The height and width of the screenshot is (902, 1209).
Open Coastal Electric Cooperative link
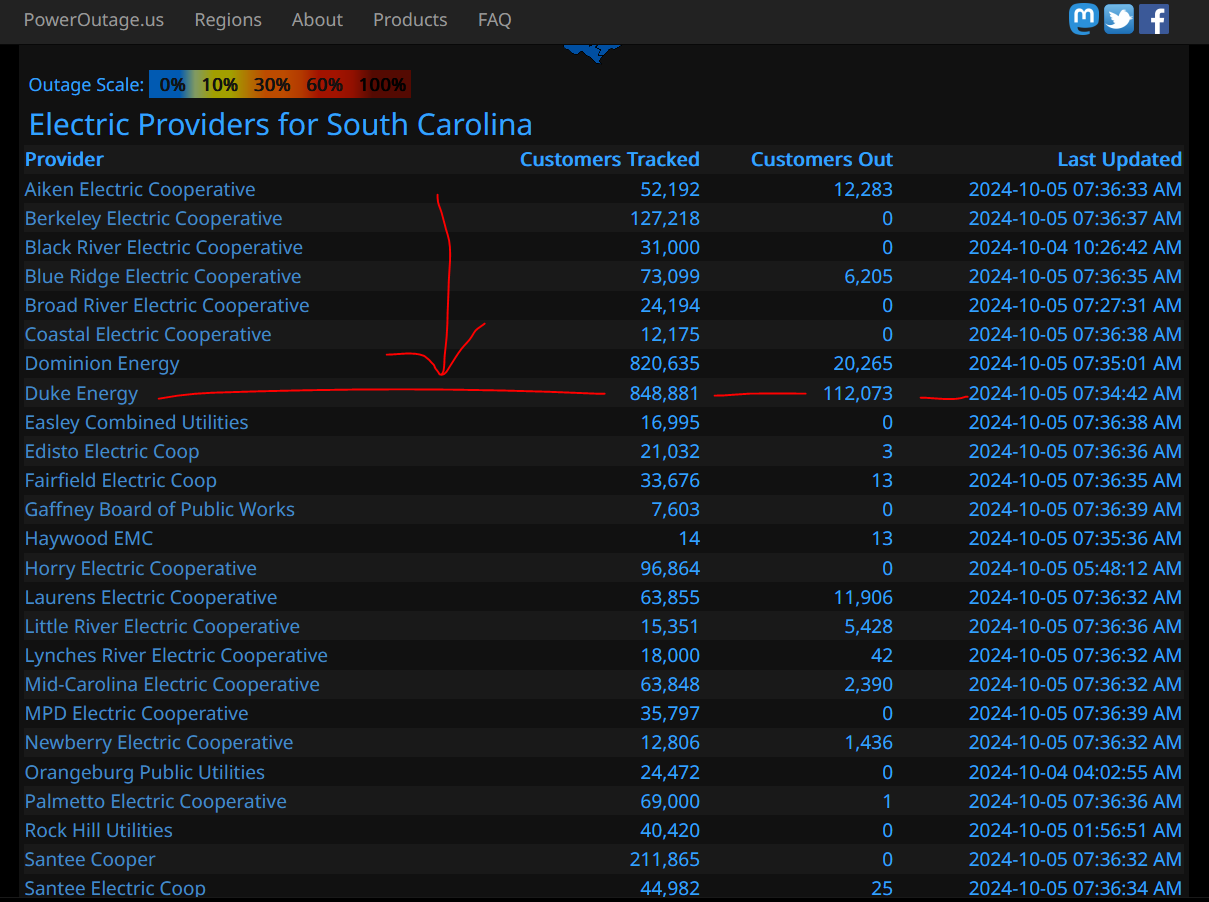pos(148,334)
